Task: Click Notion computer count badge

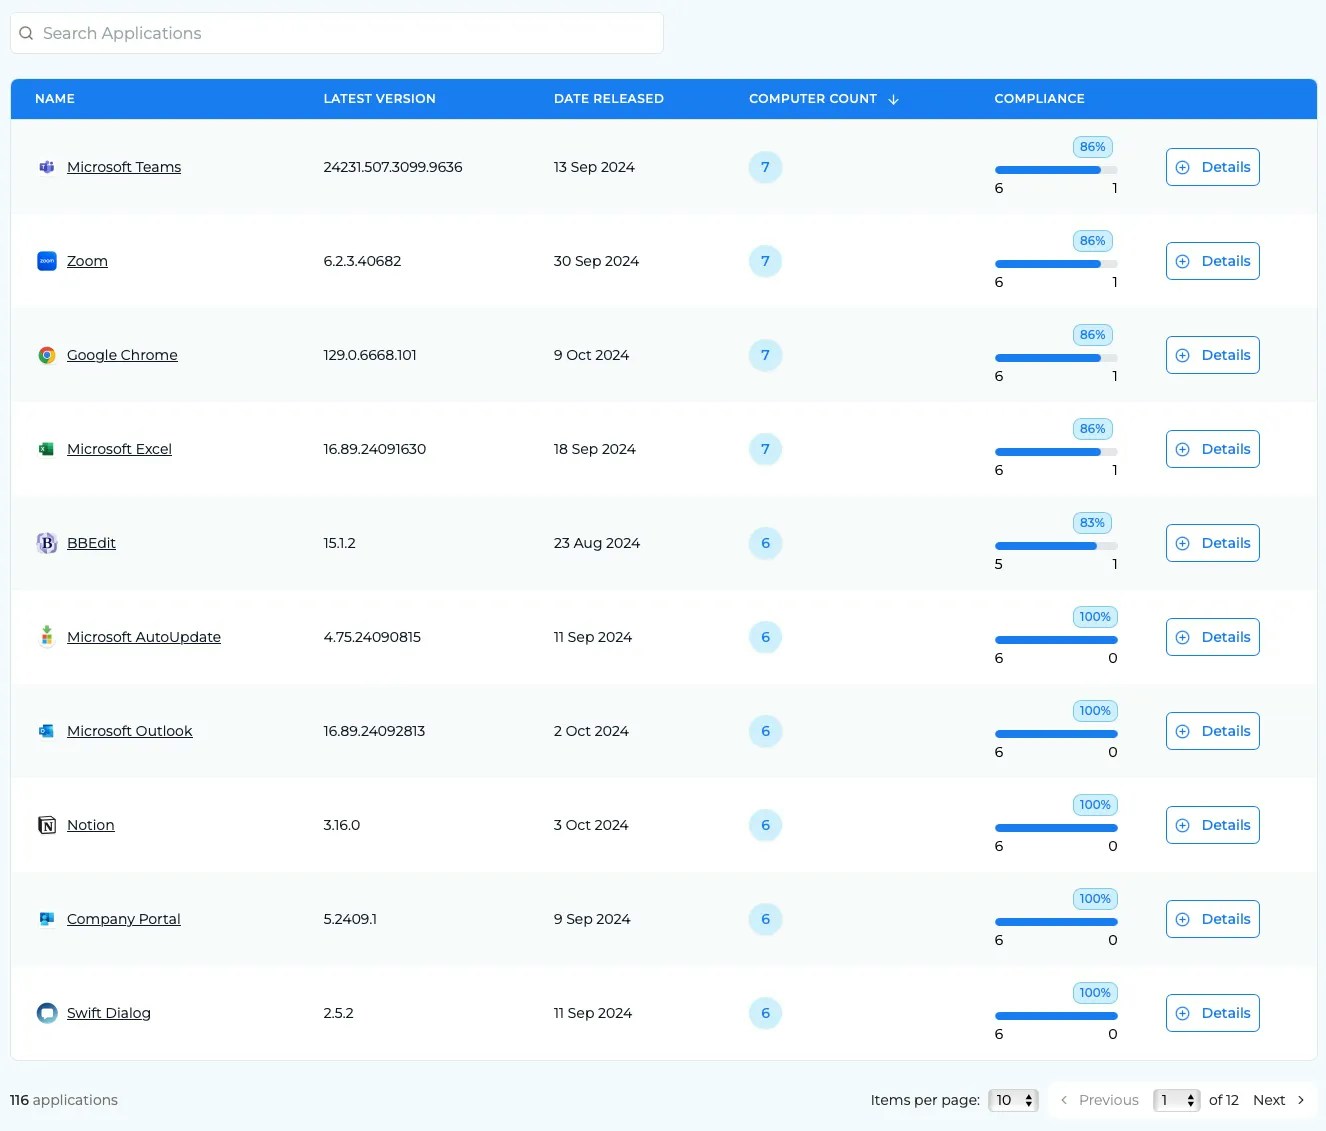Action: pyautogui.click(x=765, y=825)
